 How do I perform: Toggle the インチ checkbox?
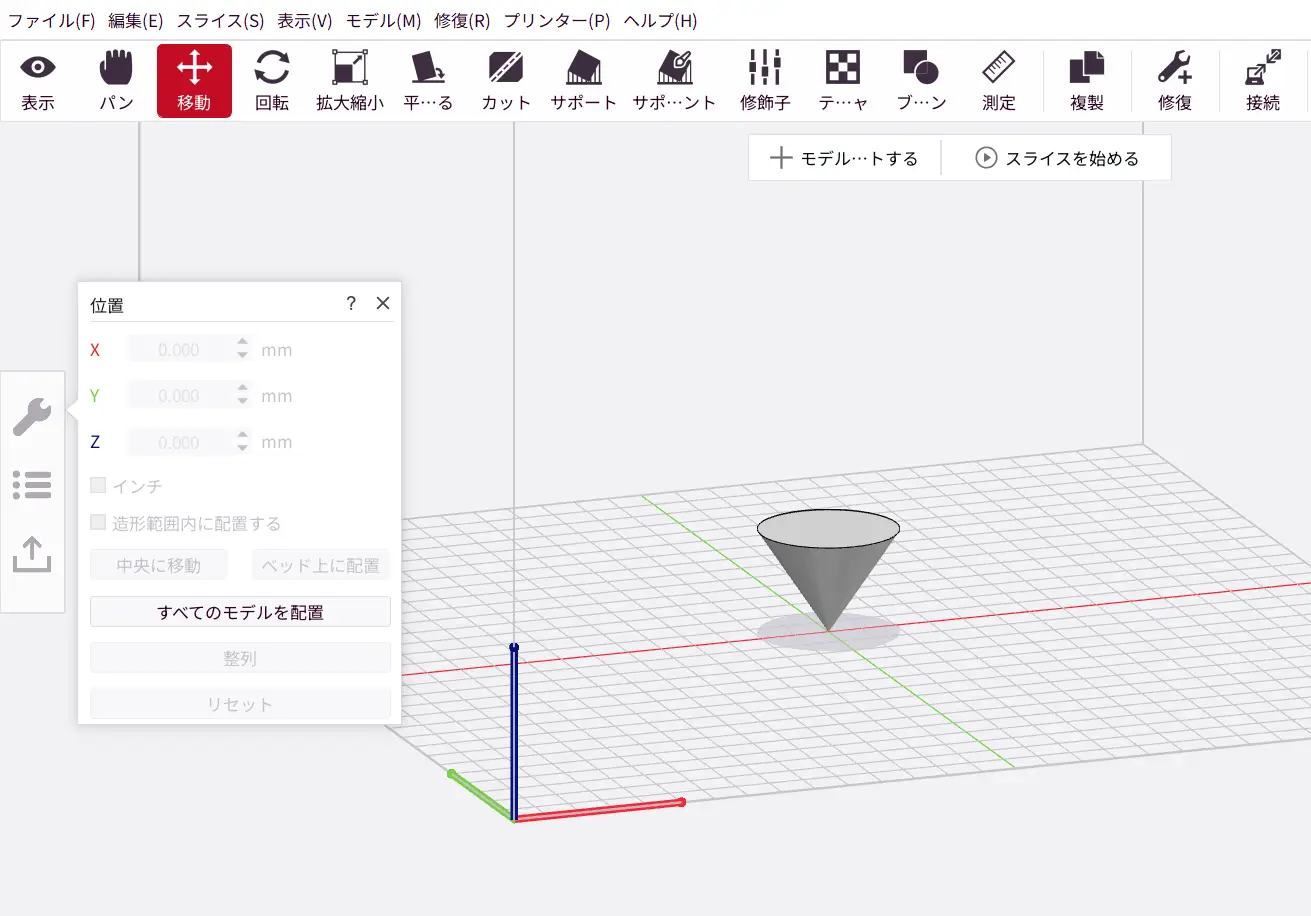[98, 486]
